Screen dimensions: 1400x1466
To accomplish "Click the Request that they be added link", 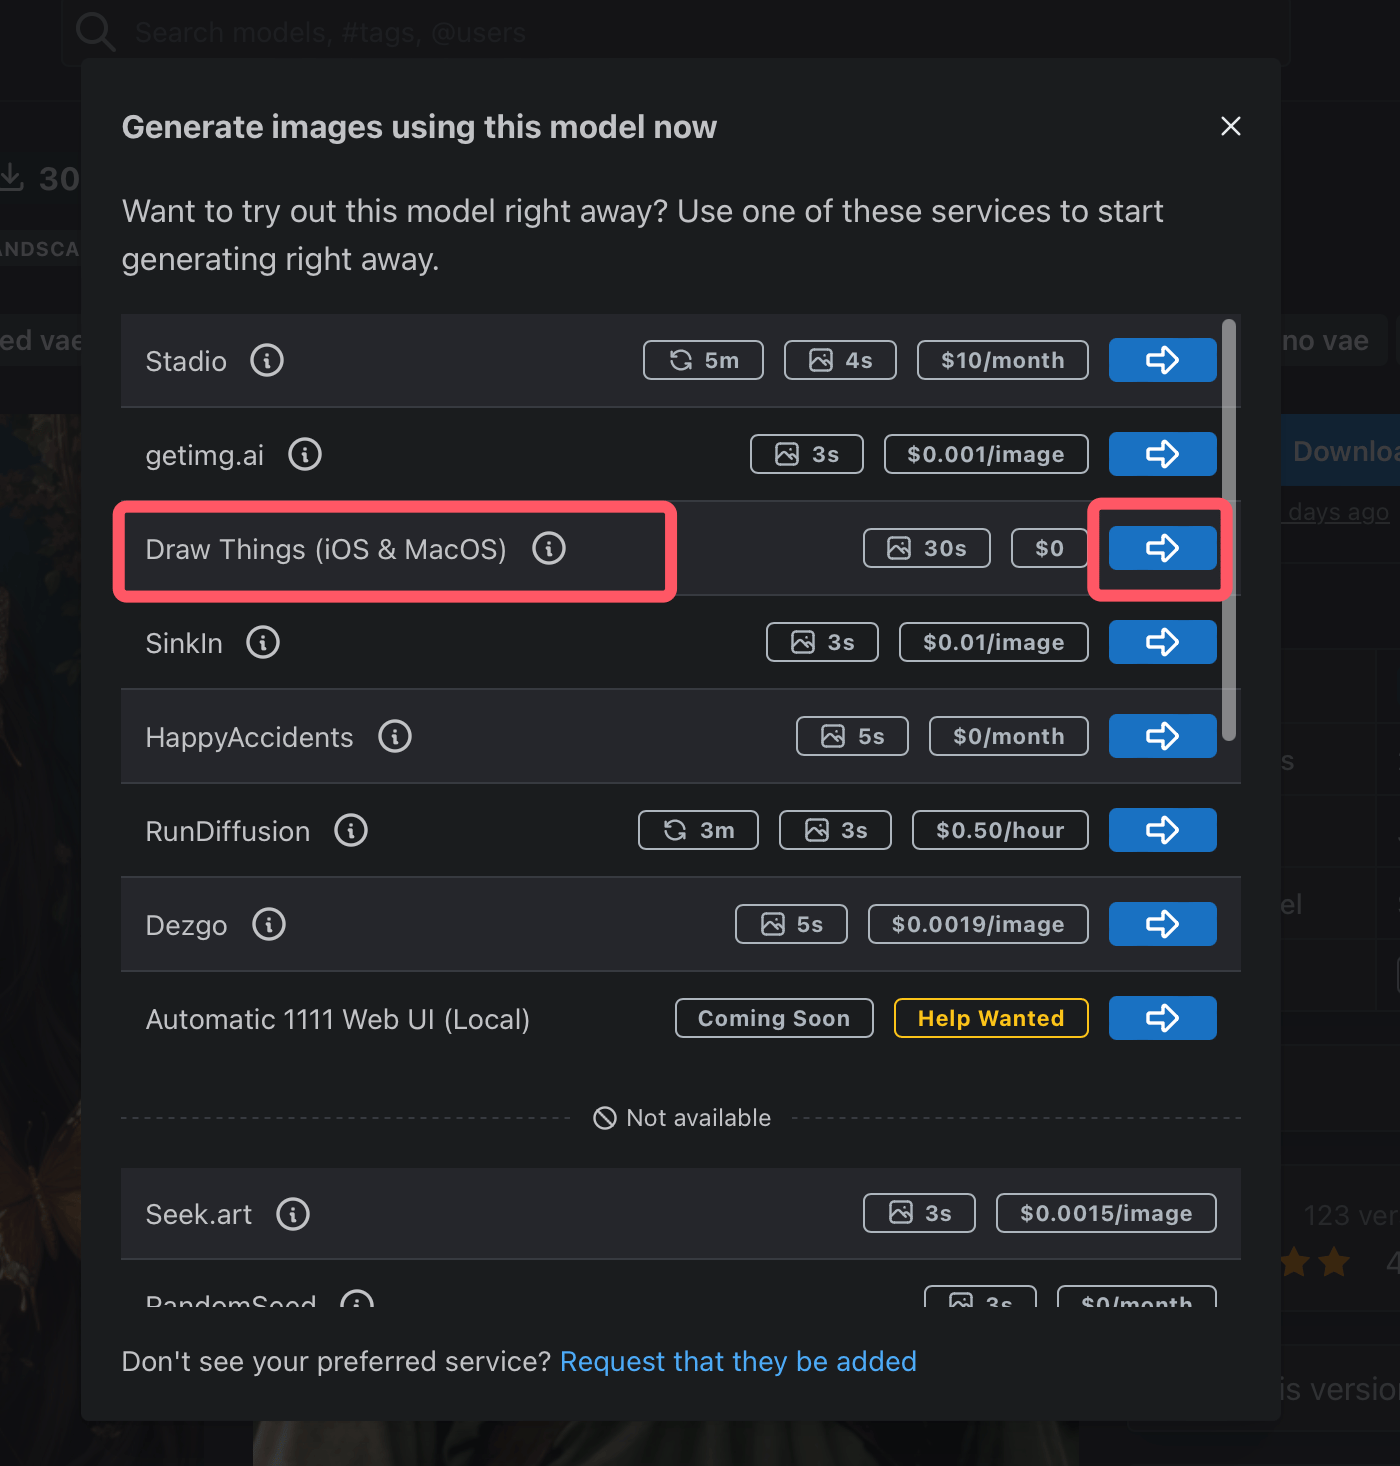I will point(738,1361).
